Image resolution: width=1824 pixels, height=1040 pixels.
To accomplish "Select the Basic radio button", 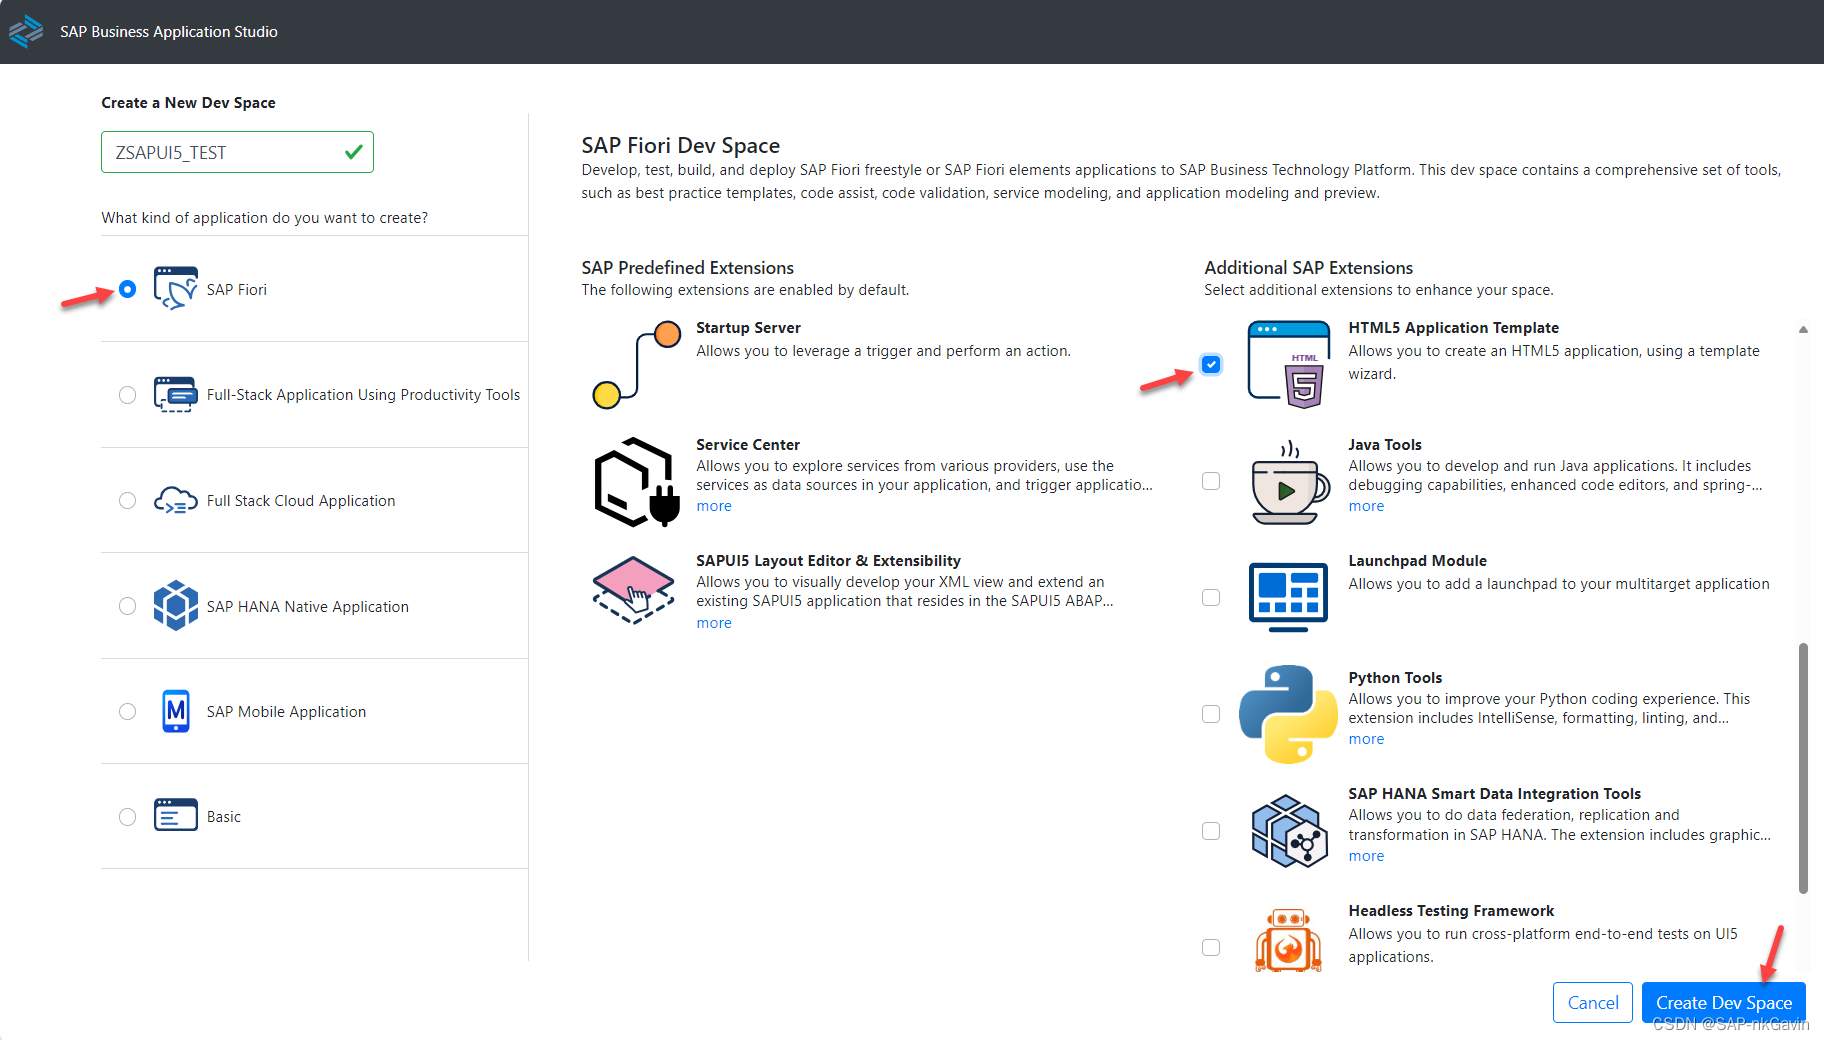I will click(x=127, y=817).
